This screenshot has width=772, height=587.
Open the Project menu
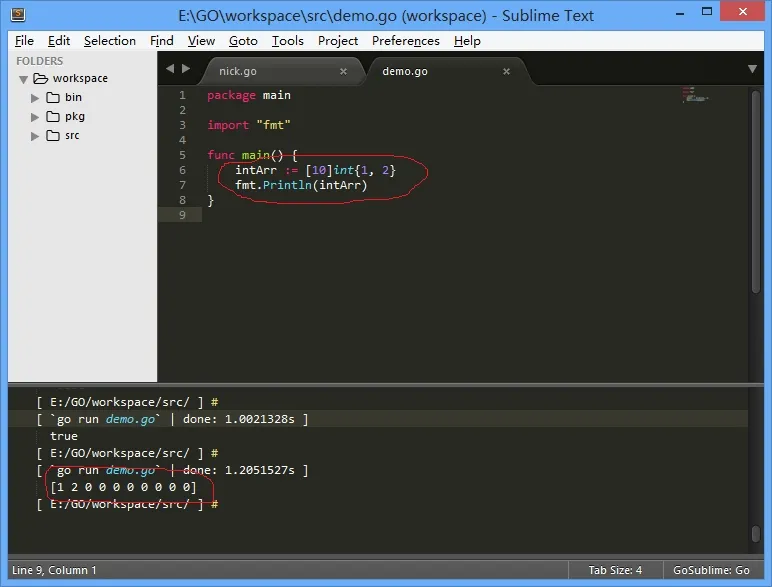point(338,41)
